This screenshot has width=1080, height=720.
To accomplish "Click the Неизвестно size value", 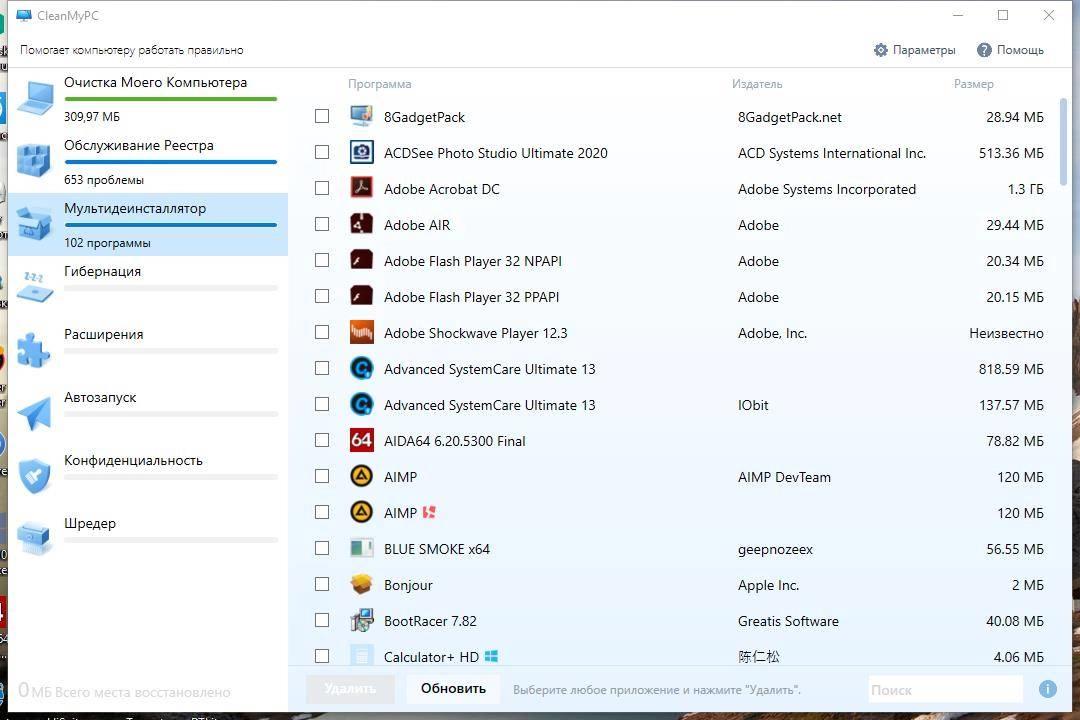I will point(1006,333).
